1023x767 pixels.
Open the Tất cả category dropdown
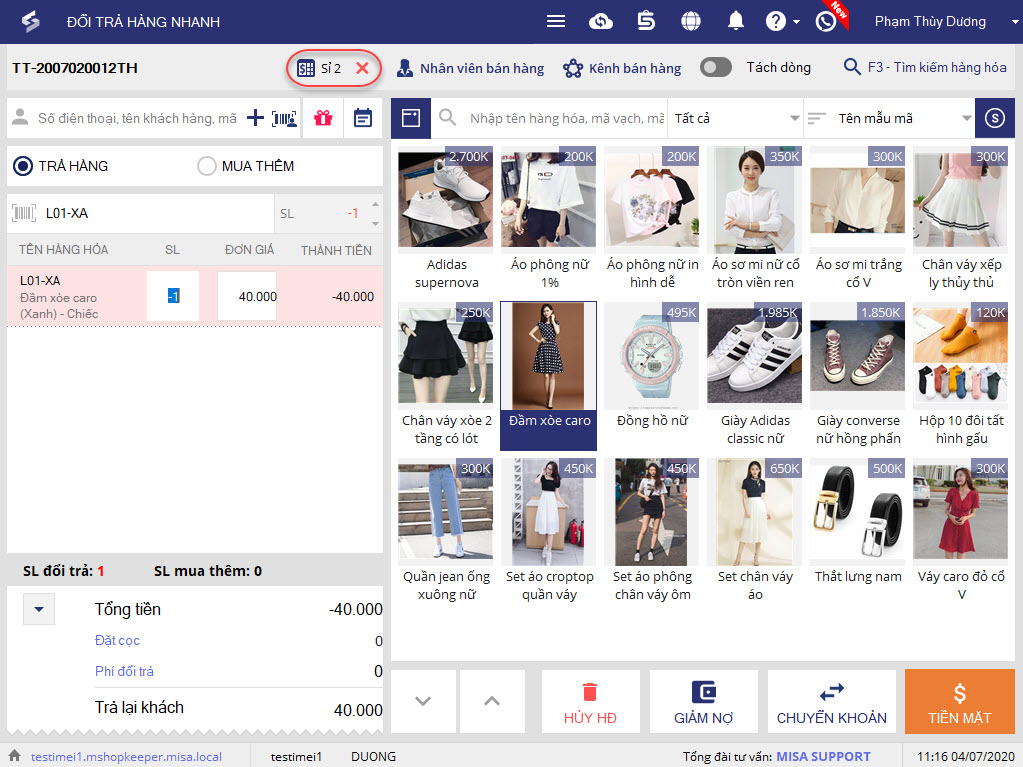coord(735,118)
